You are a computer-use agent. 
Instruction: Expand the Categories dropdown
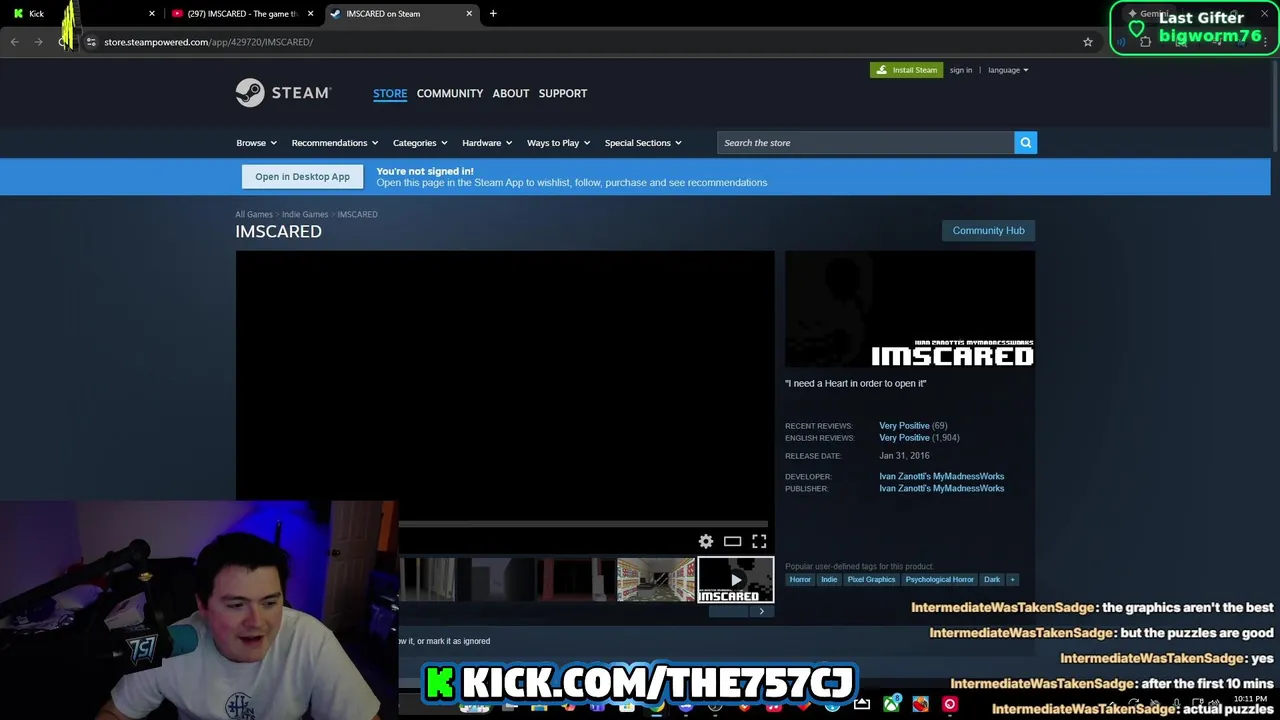(420, 143)
